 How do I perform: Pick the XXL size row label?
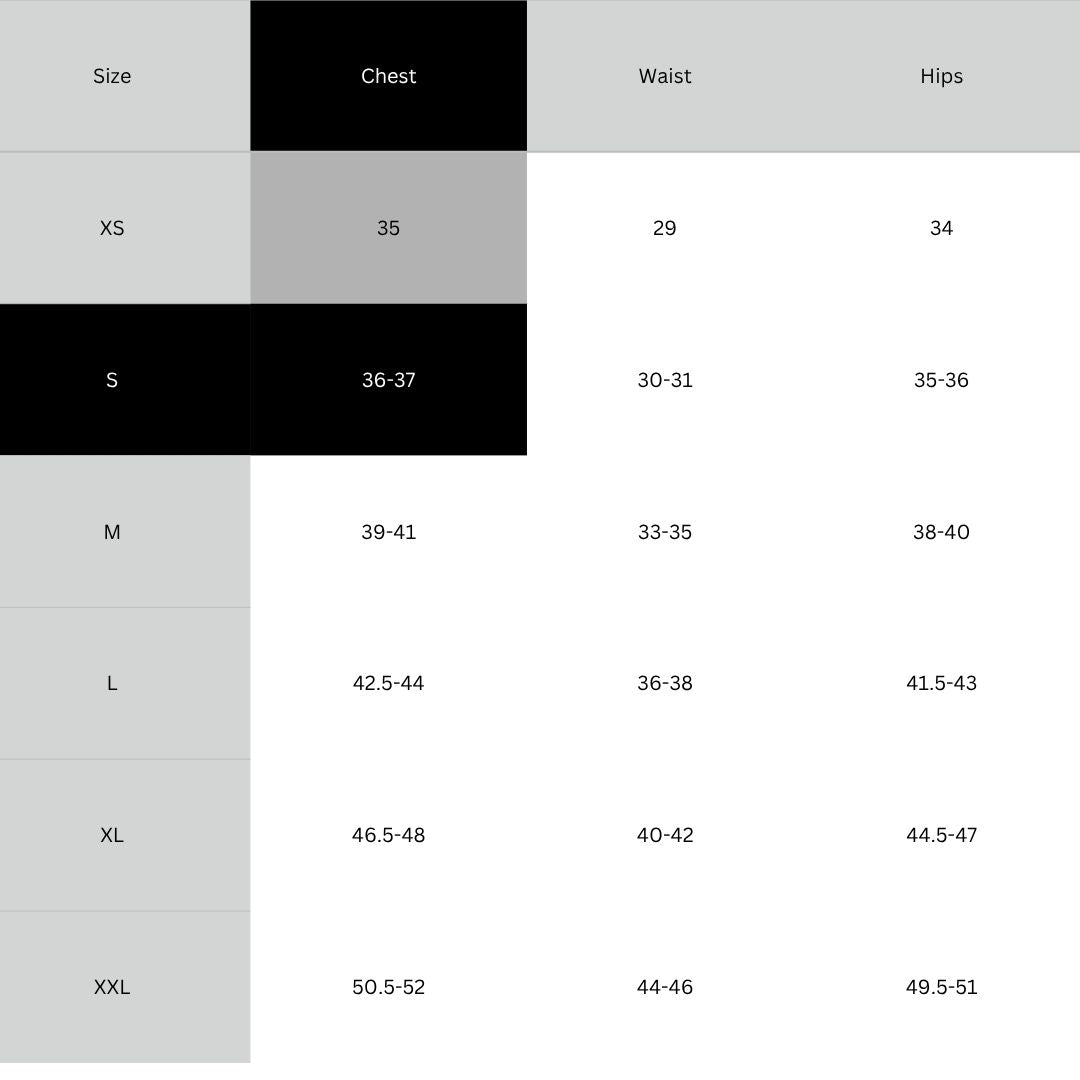tap(112, 987)
